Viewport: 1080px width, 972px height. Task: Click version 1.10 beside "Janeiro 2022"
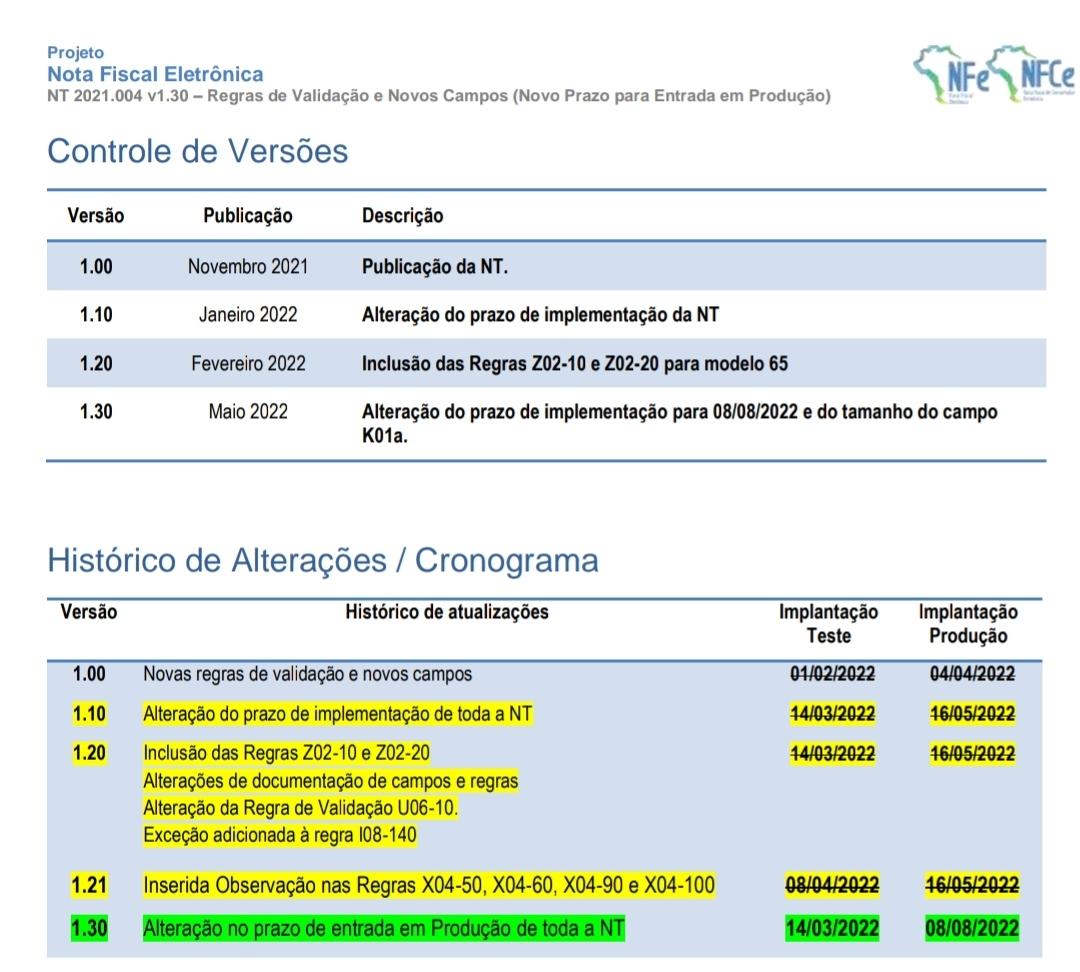click(x=96, y=315)
